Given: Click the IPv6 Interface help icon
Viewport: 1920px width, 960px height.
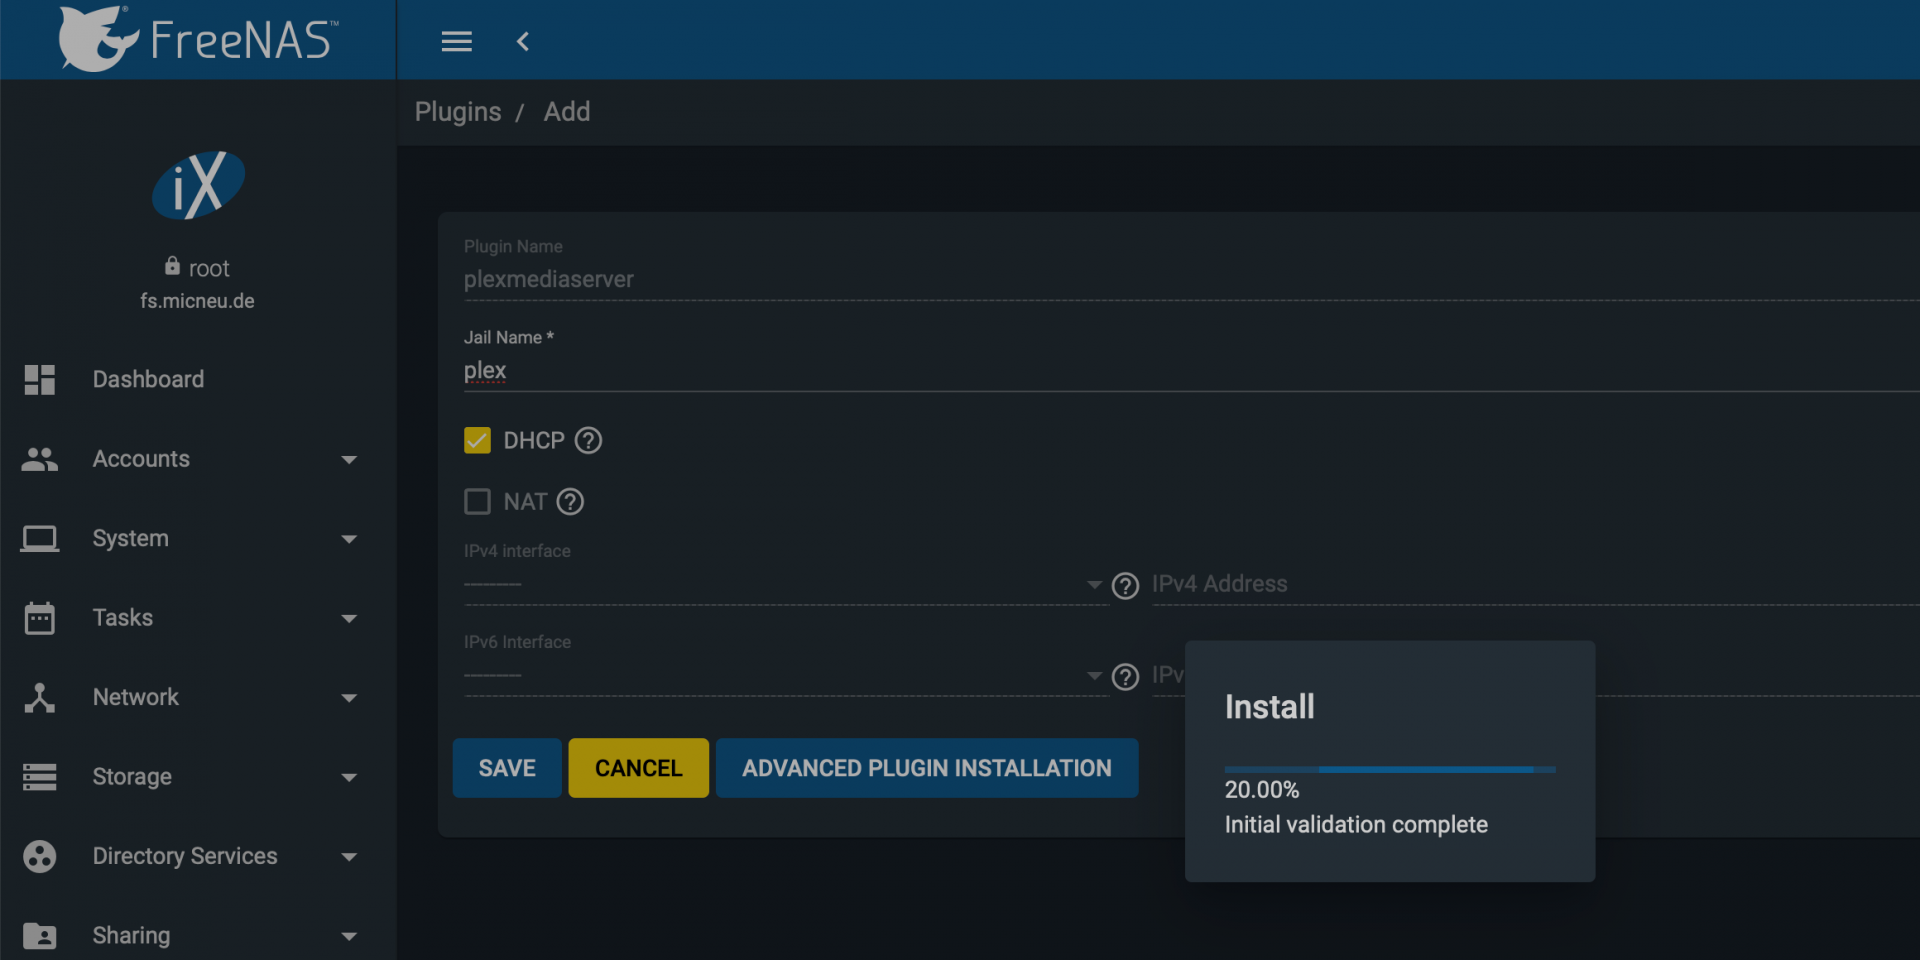Looking at the screenshot, I should [x=1125, y=677].
